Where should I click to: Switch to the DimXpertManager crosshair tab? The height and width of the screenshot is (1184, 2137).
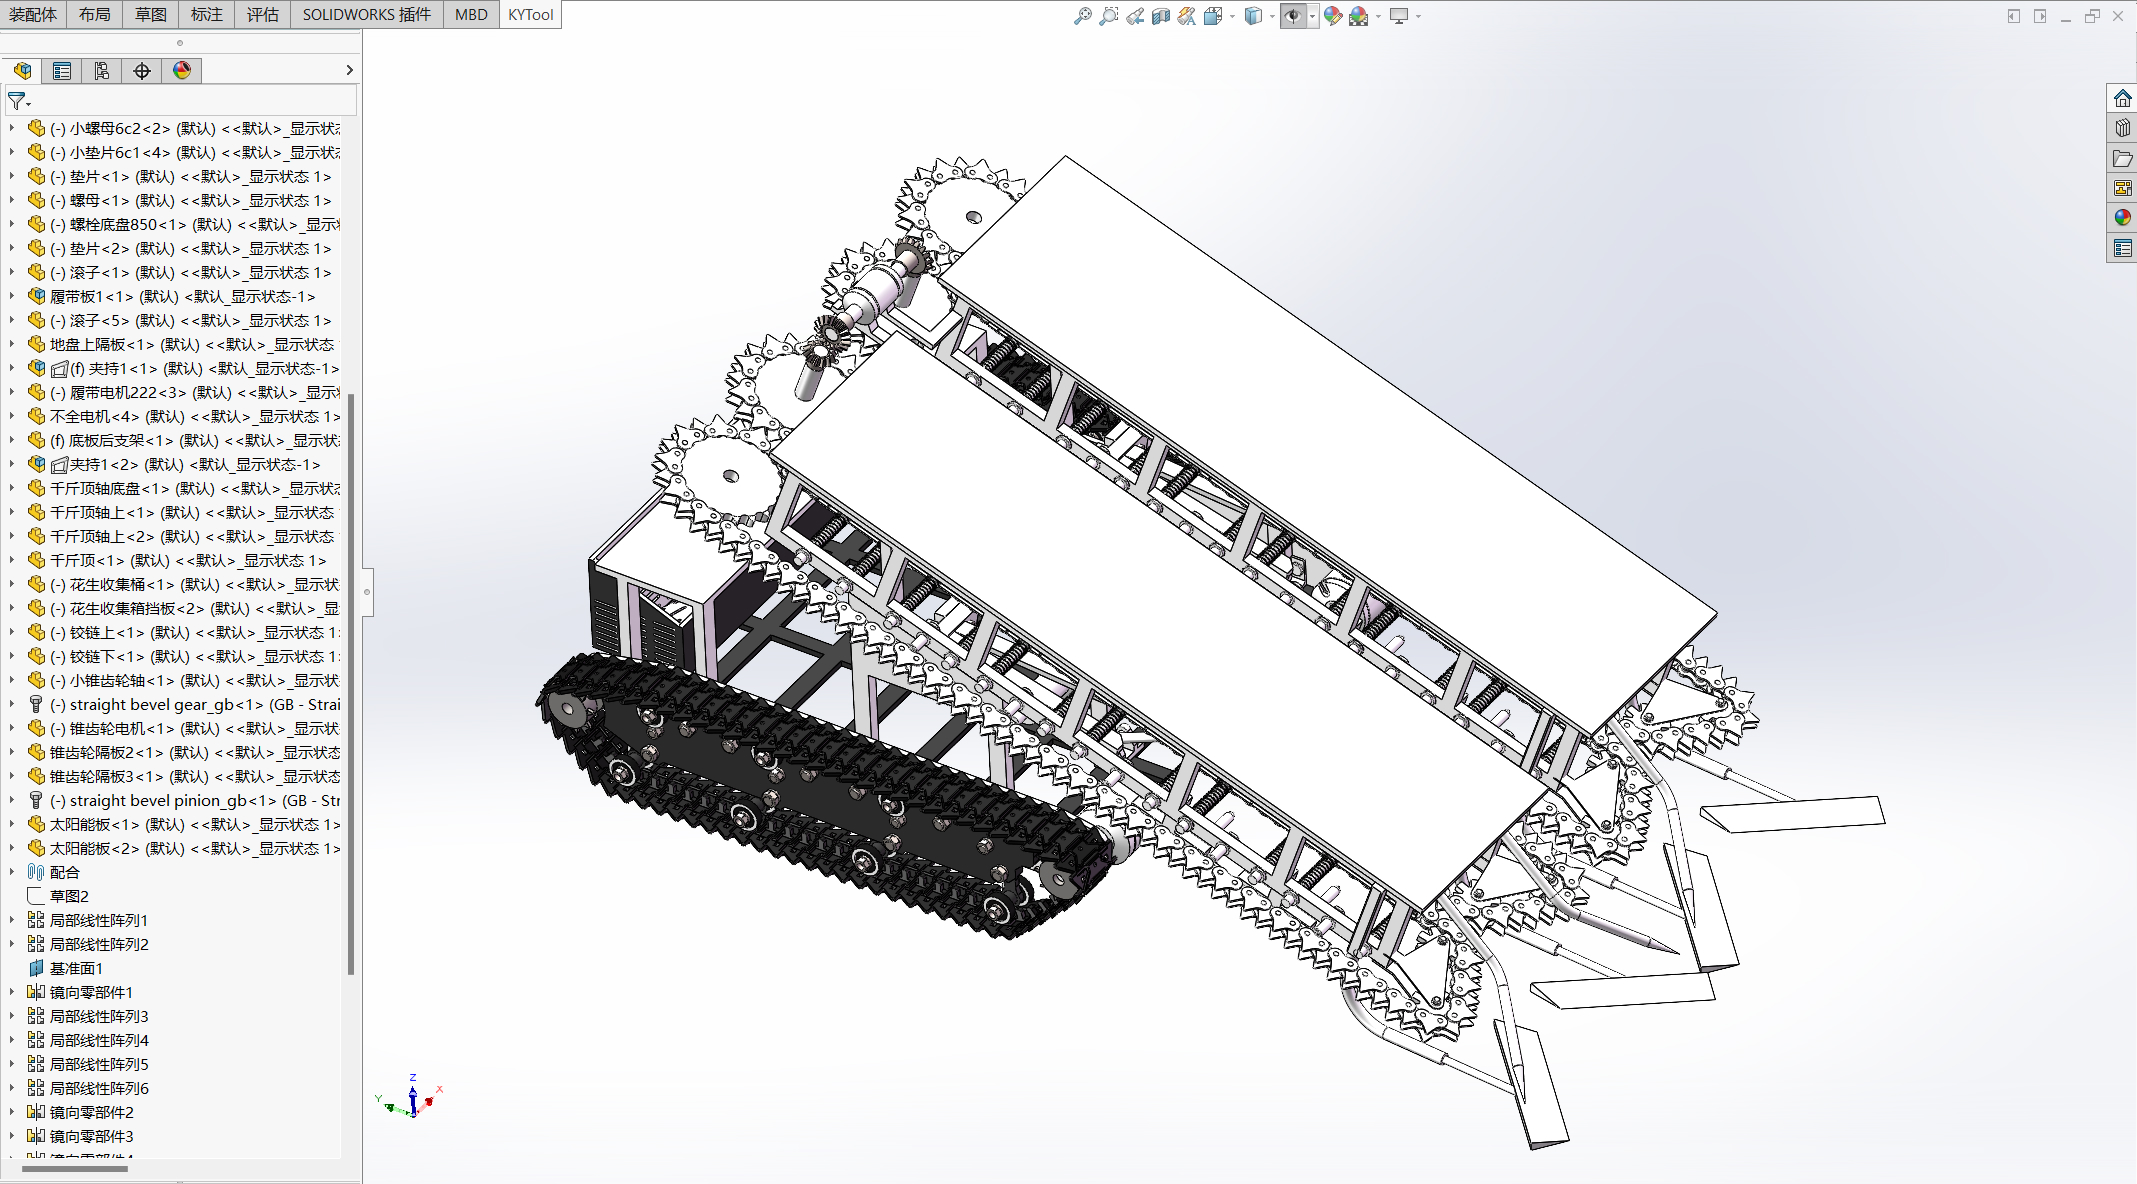click(x=142, y=70)
